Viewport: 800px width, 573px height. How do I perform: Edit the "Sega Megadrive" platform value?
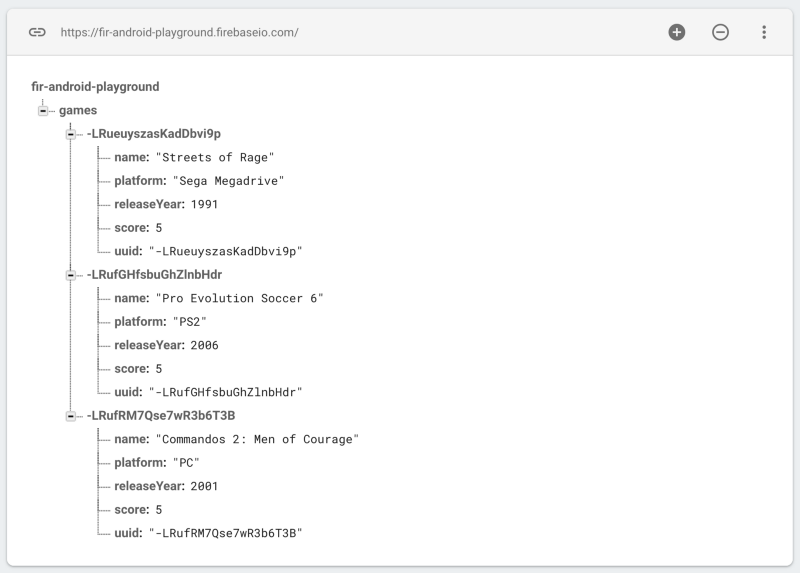pos(228,181)
